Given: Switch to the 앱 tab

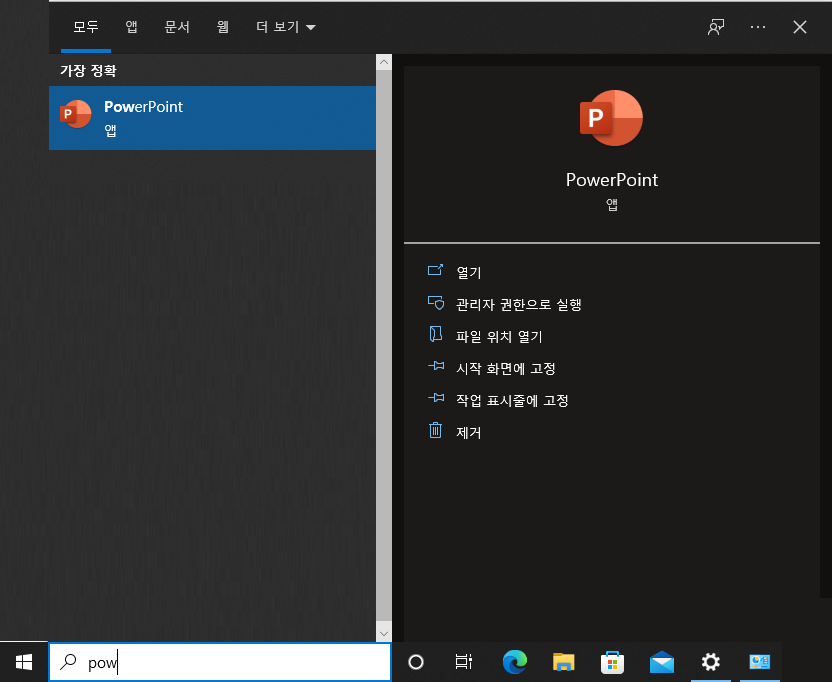Looking at the screenshot, I should pyautogui.click(x=131, y=27).
